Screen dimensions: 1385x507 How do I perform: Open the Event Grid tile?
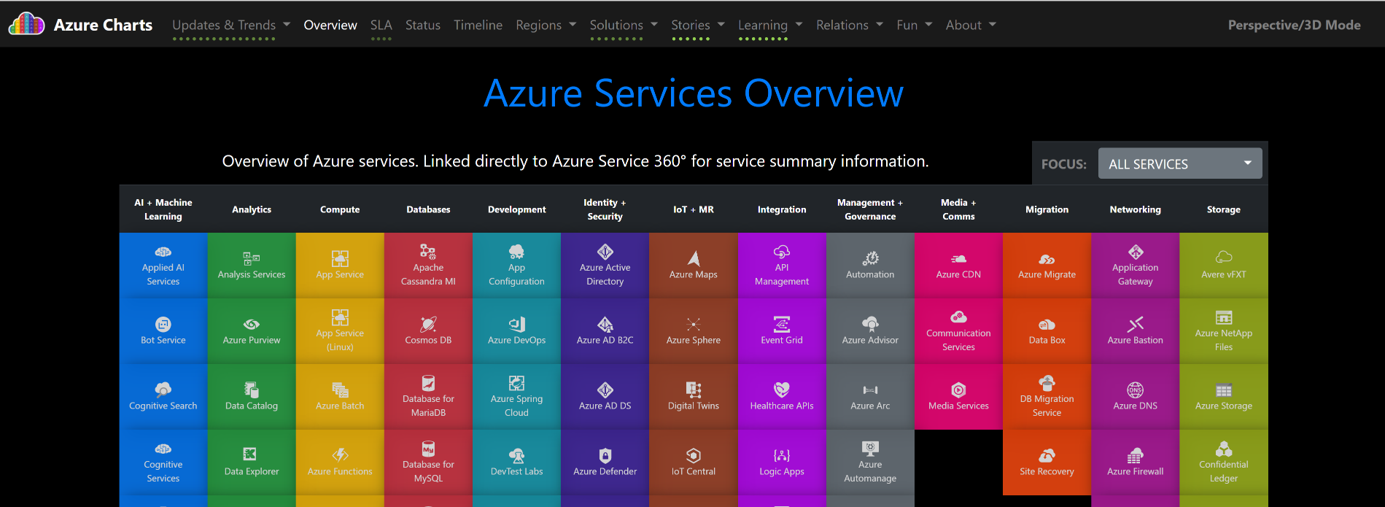(782, 331)
